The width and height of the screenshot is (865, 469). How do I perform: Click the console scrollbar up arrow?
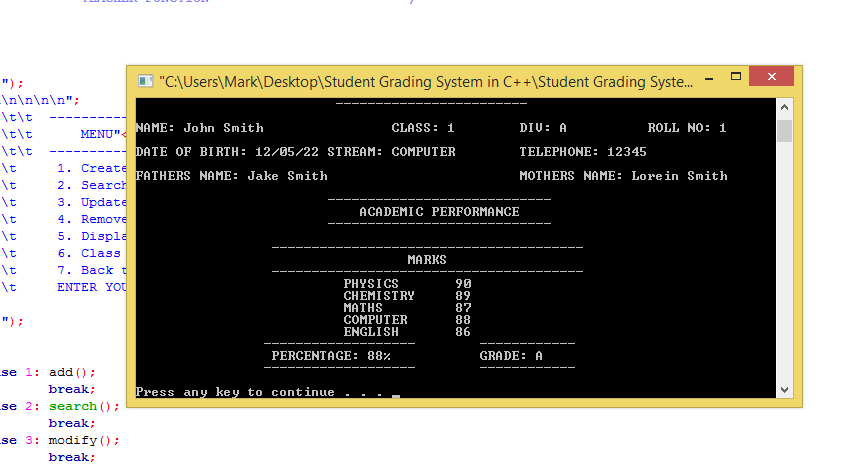click(784, 107)
